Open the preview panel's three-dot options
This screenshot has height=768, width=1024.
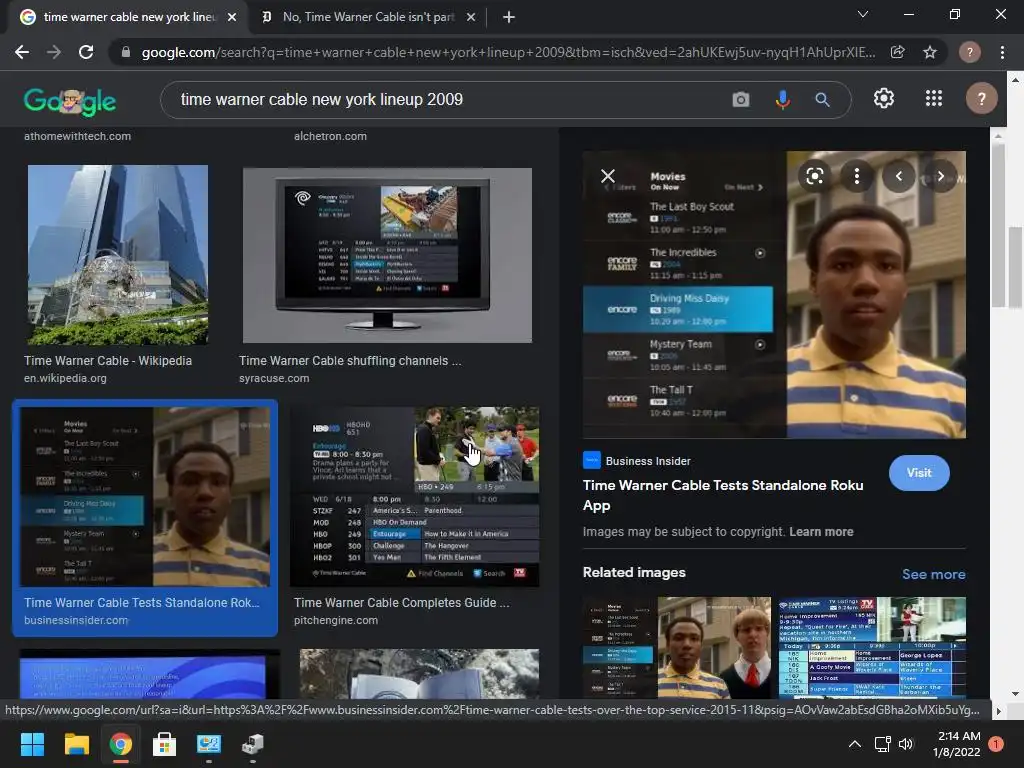pos(857,176)
